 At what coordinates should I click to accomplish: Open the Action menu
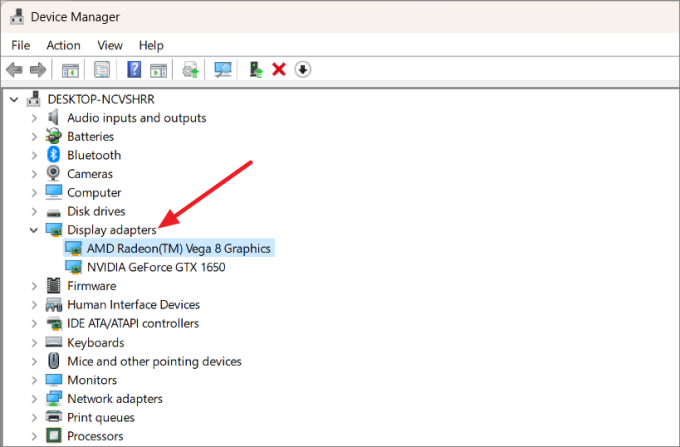tap(63, 45)
